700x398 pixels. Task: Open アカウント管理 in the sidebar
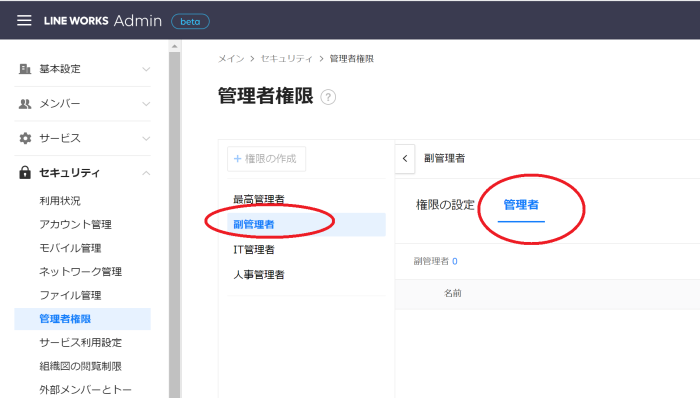point(75,224)
